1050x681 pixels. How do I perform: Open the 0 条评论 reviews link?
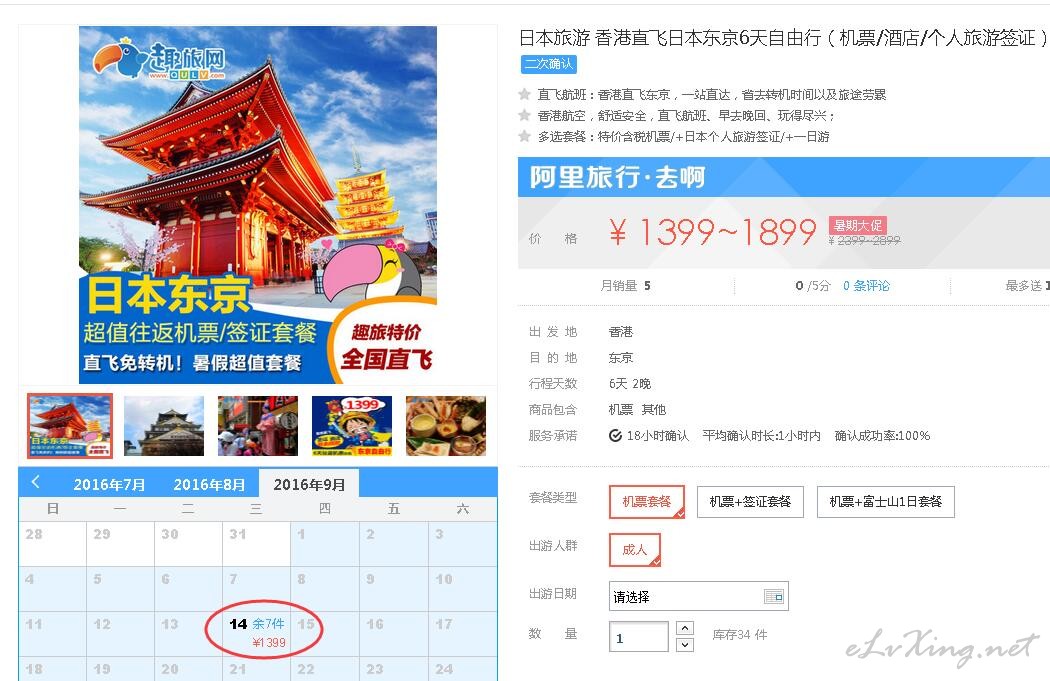click(x=866, y=286)
